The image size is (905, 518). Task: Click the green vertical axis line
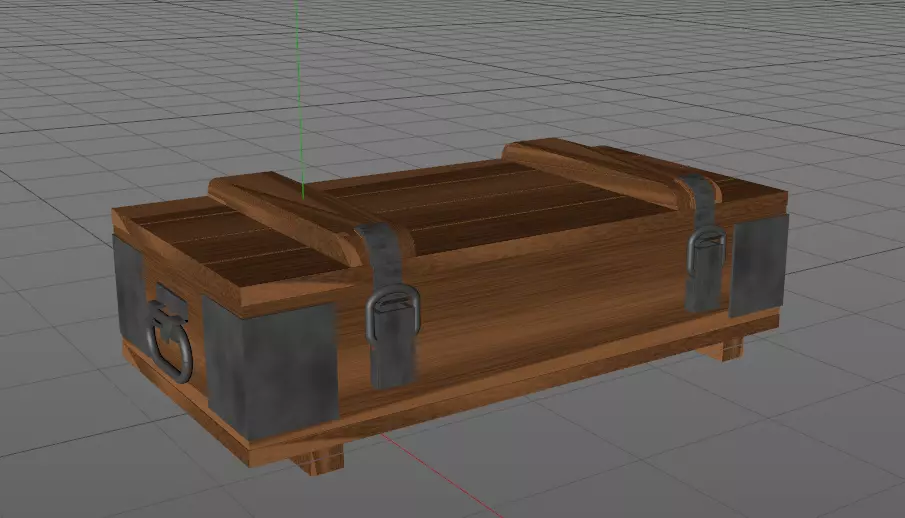(299, 98)
